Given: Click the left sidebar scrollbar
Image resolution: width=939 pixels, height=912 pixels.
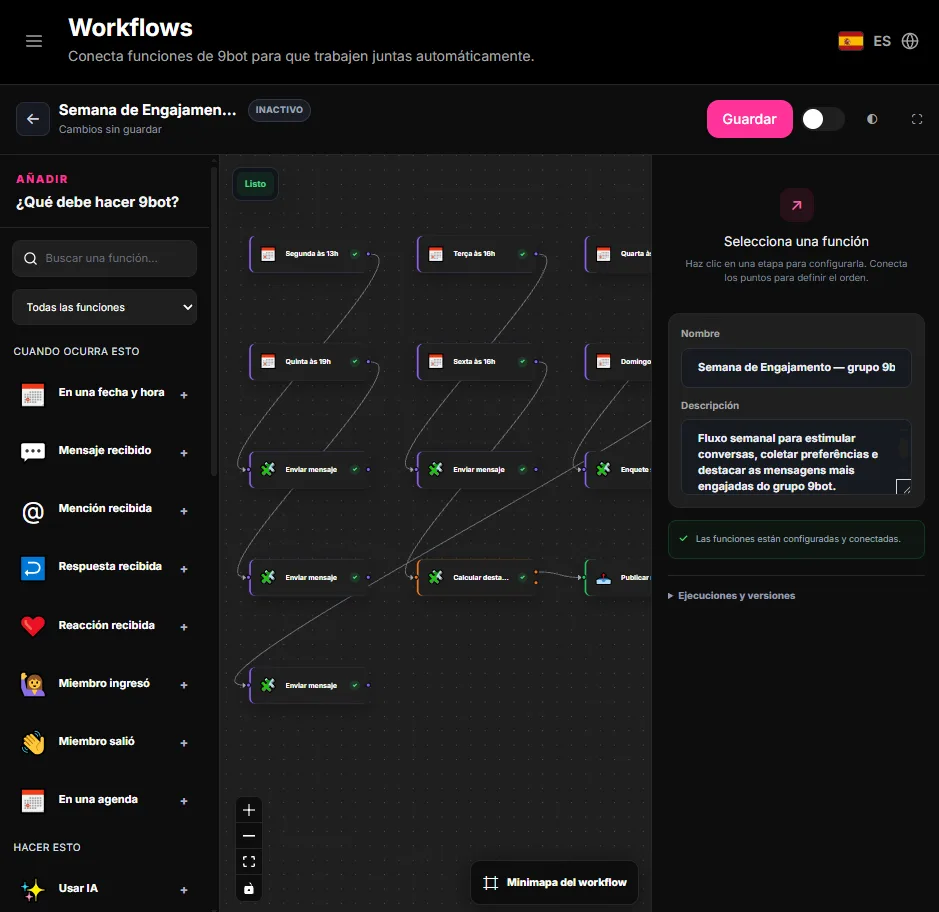Looking at the screenshot, I should coord(214,320).
